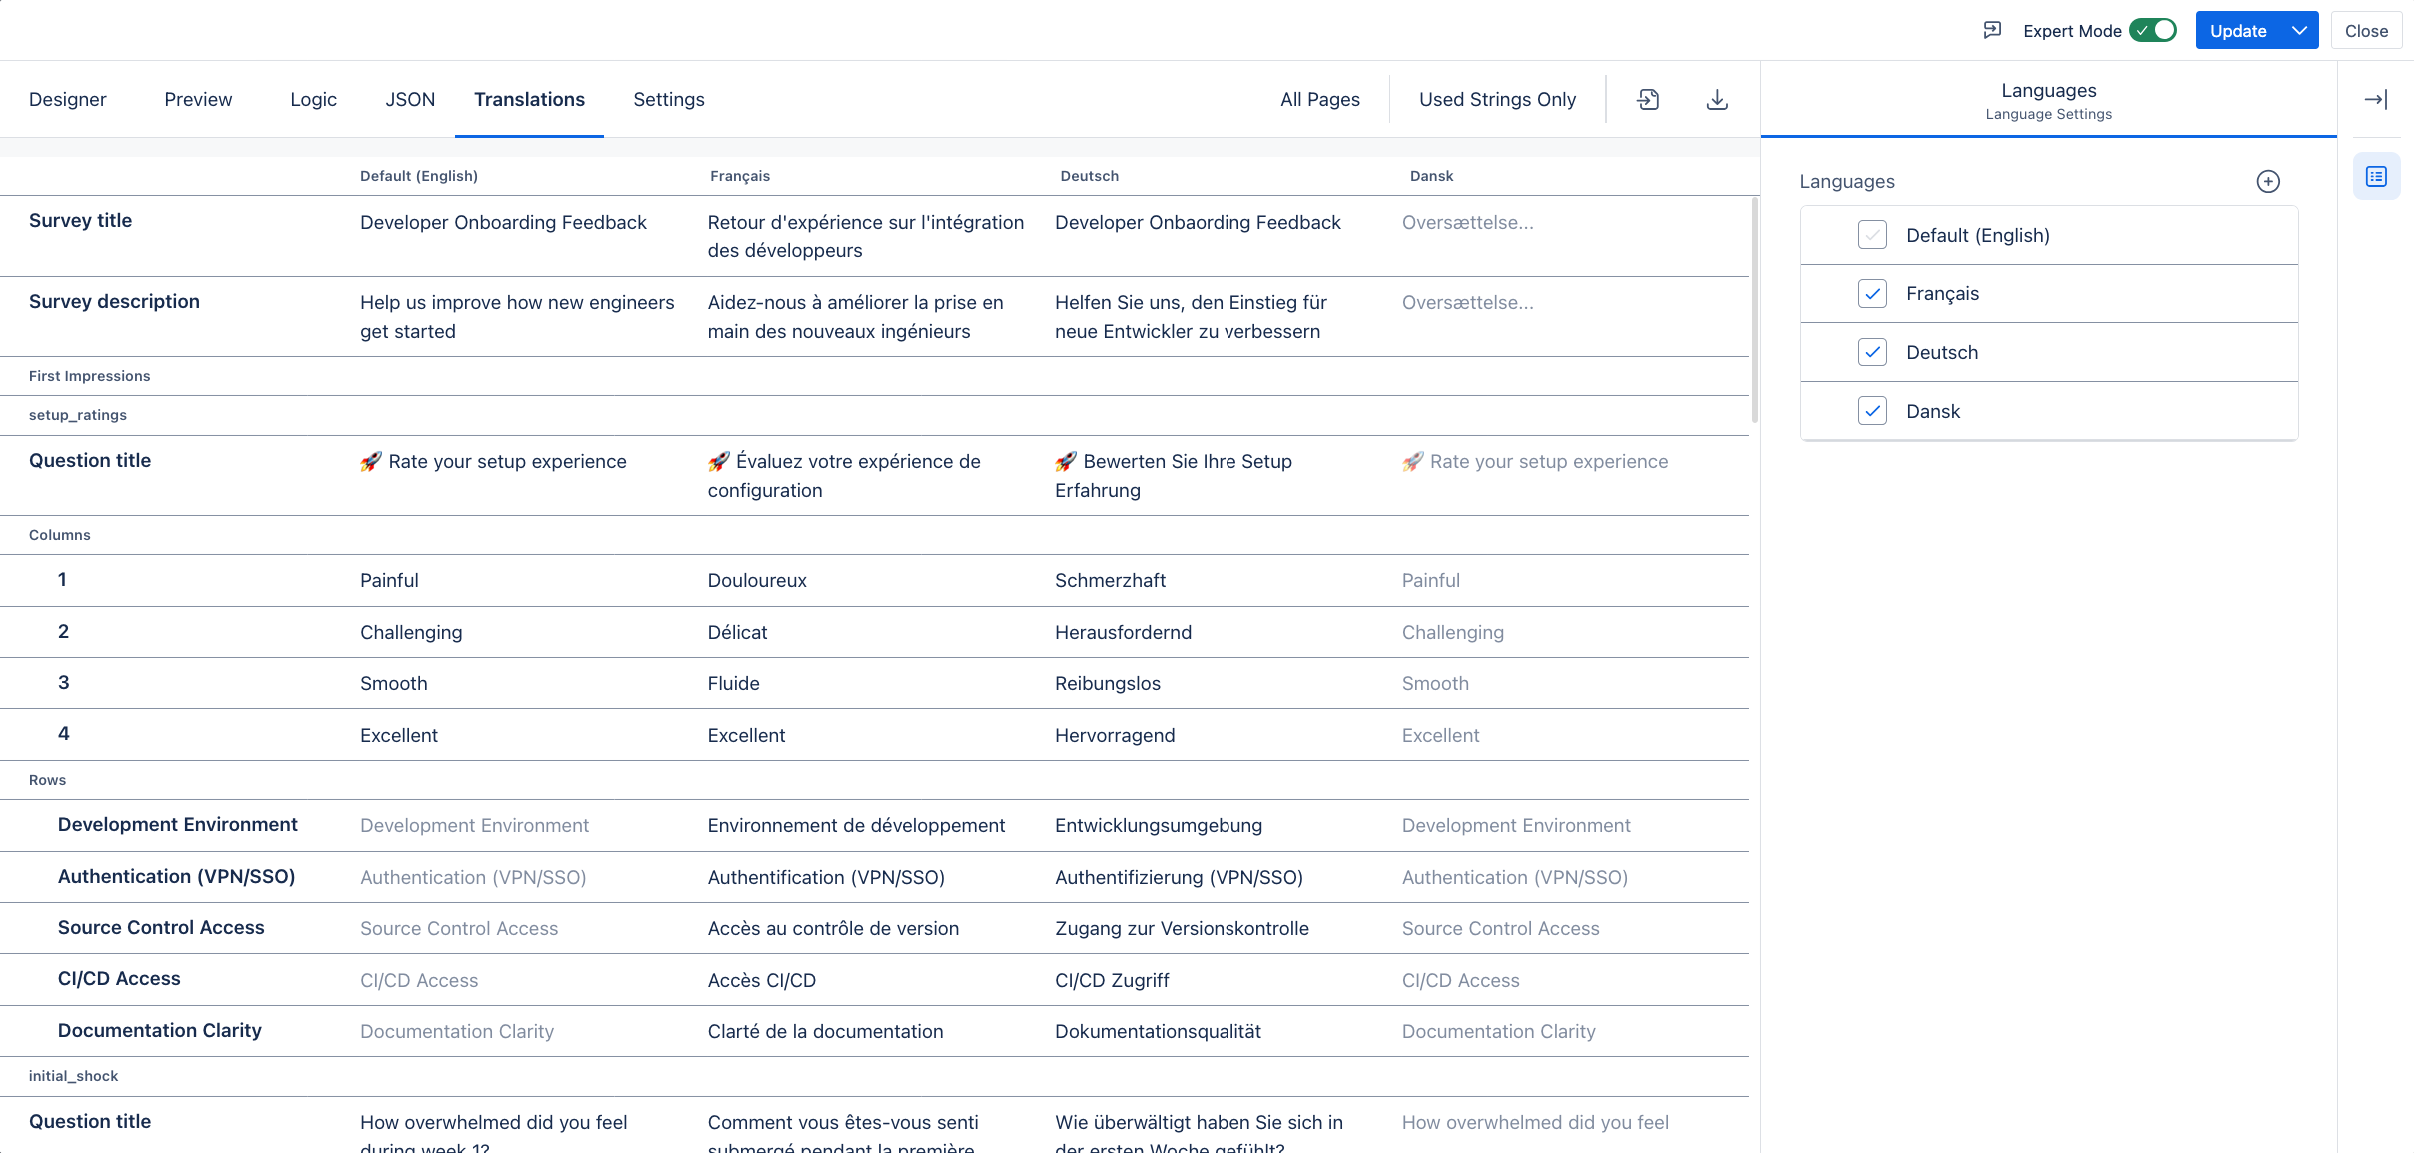Uncheck the Deutsch language checkbox
Image resolution: width=2415 pixels, height=1153 pixels.
coord(1872,352)
